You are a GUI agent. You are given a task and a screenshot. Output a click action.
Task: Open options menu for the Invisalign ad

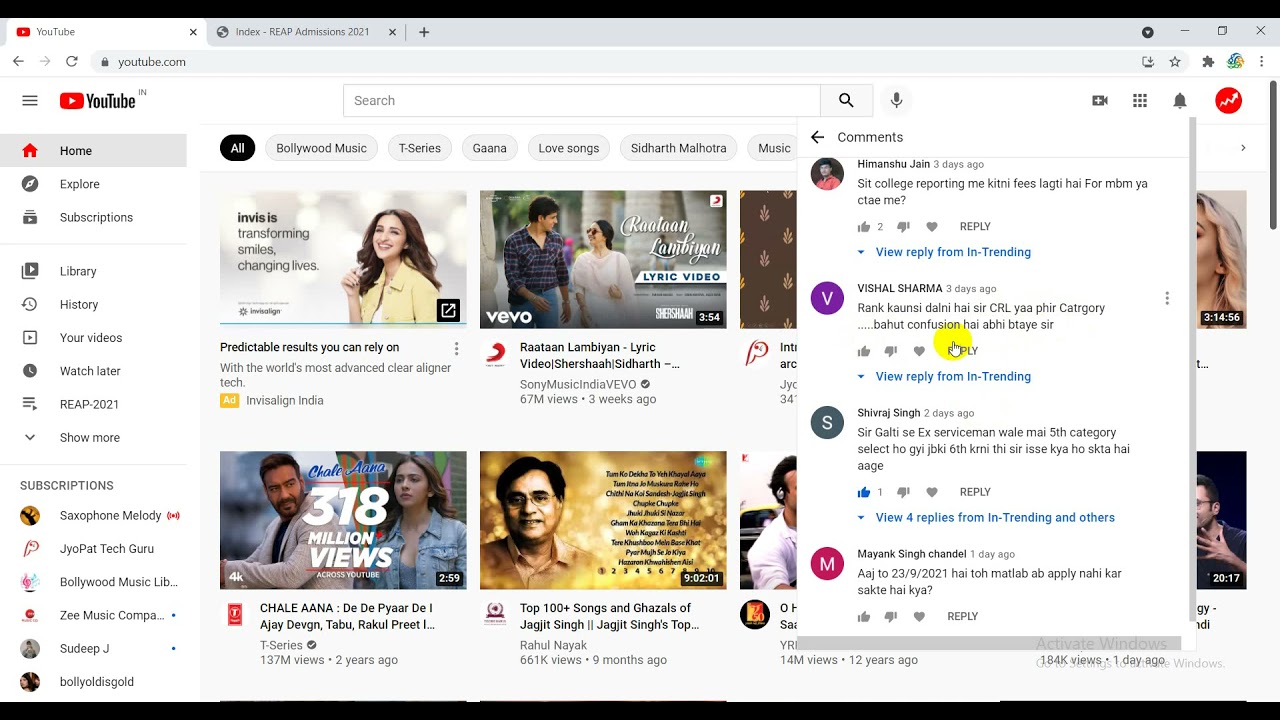[x=456, y=349]
